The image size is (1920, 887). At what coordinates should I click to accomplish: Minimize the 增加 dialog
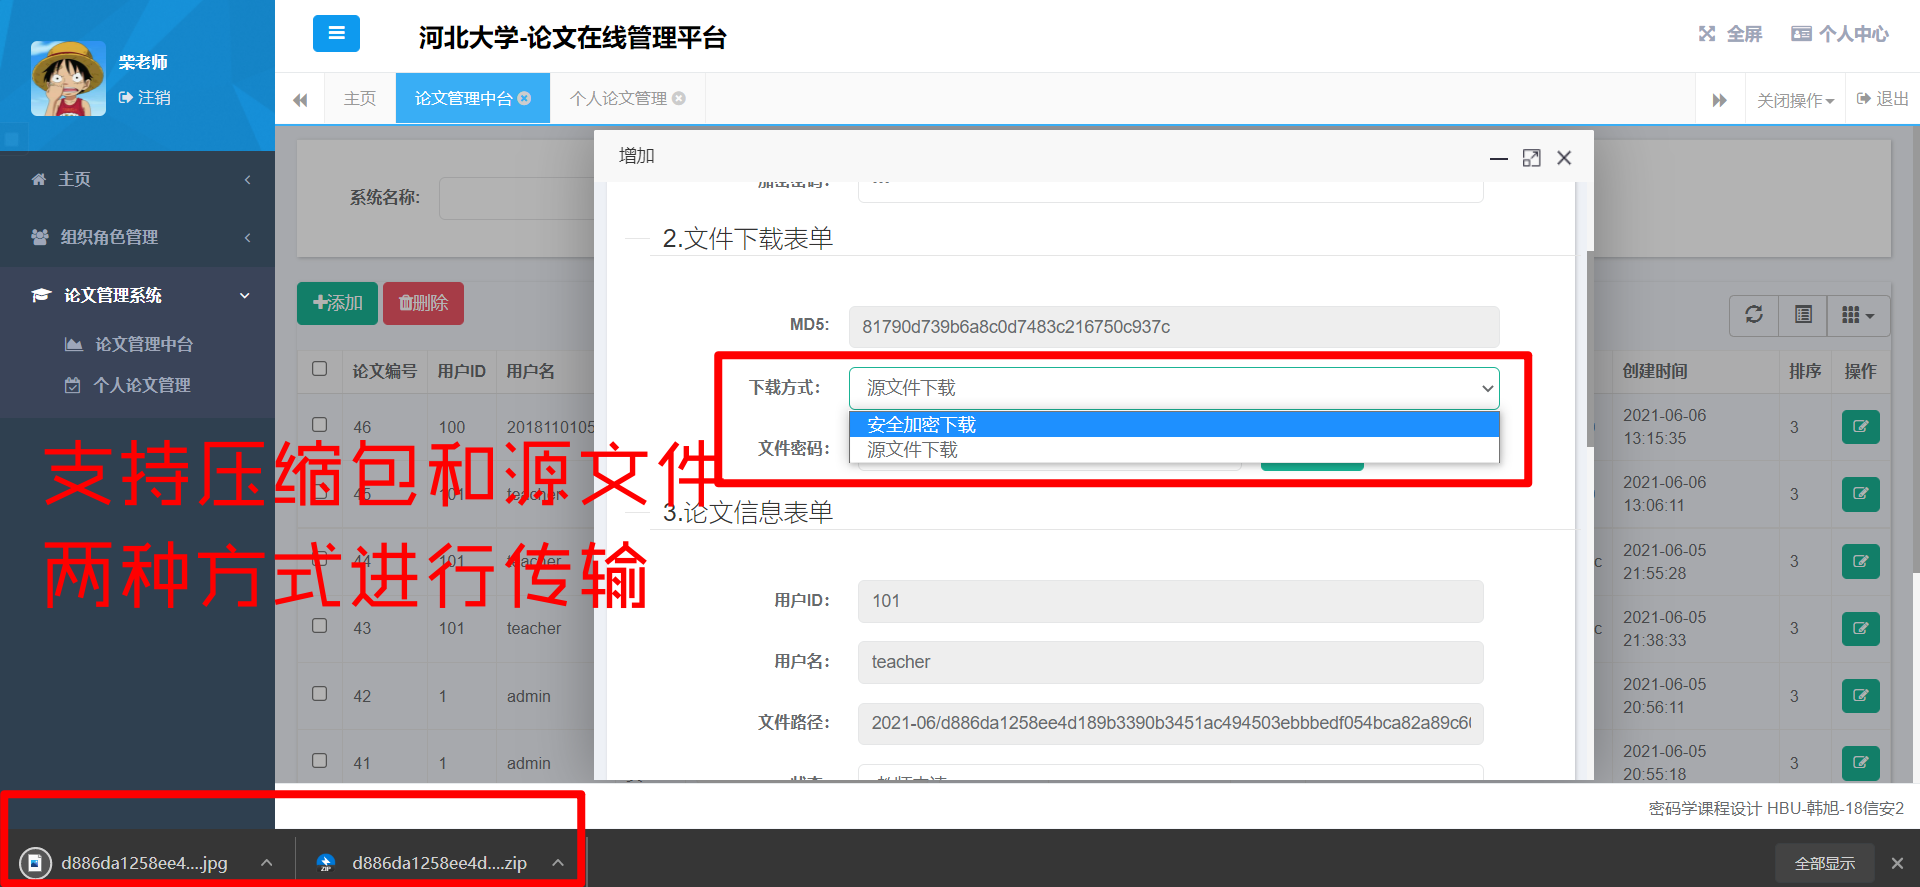[x=1498, y=158]
